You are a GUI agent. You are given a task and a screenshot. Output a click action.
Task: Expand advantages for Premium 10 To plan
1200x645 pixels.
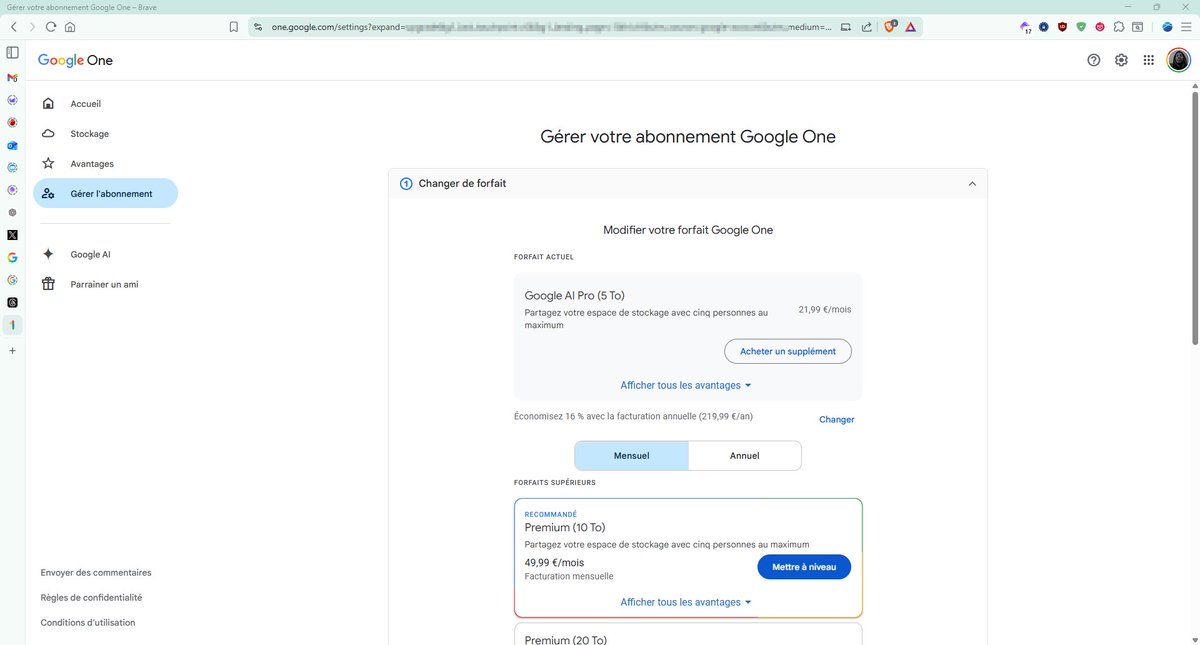(x=686, y=602)
